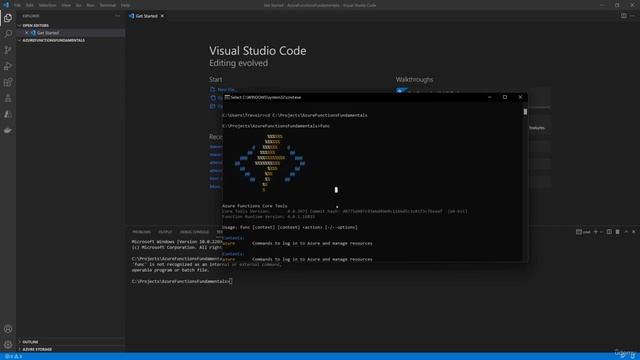Open the Help menu
Screen dimensions: 640x360
[x=125, y=5]
